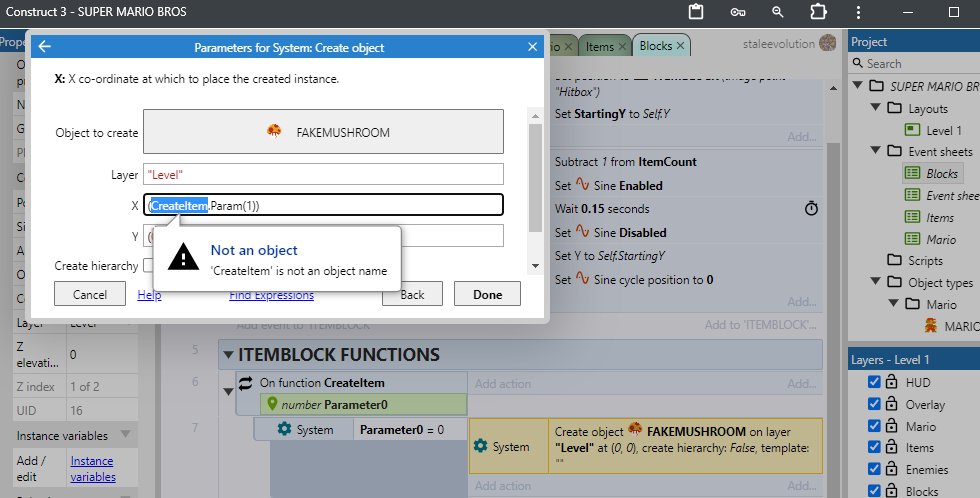
Task: Collapse the Object types folder
Action: coord(876,282)
